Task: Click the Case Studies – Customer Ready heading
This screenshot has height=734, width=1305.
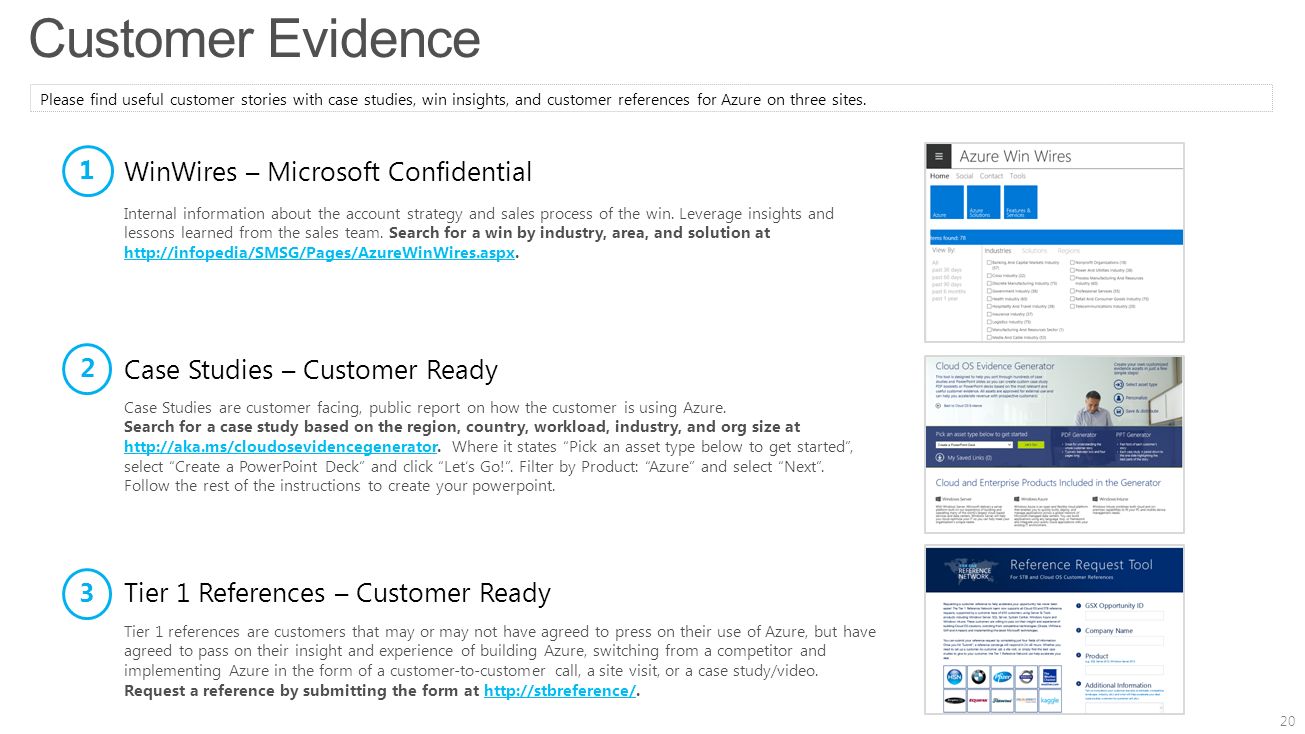Action: pyautogui.click(x=311, y=370)
